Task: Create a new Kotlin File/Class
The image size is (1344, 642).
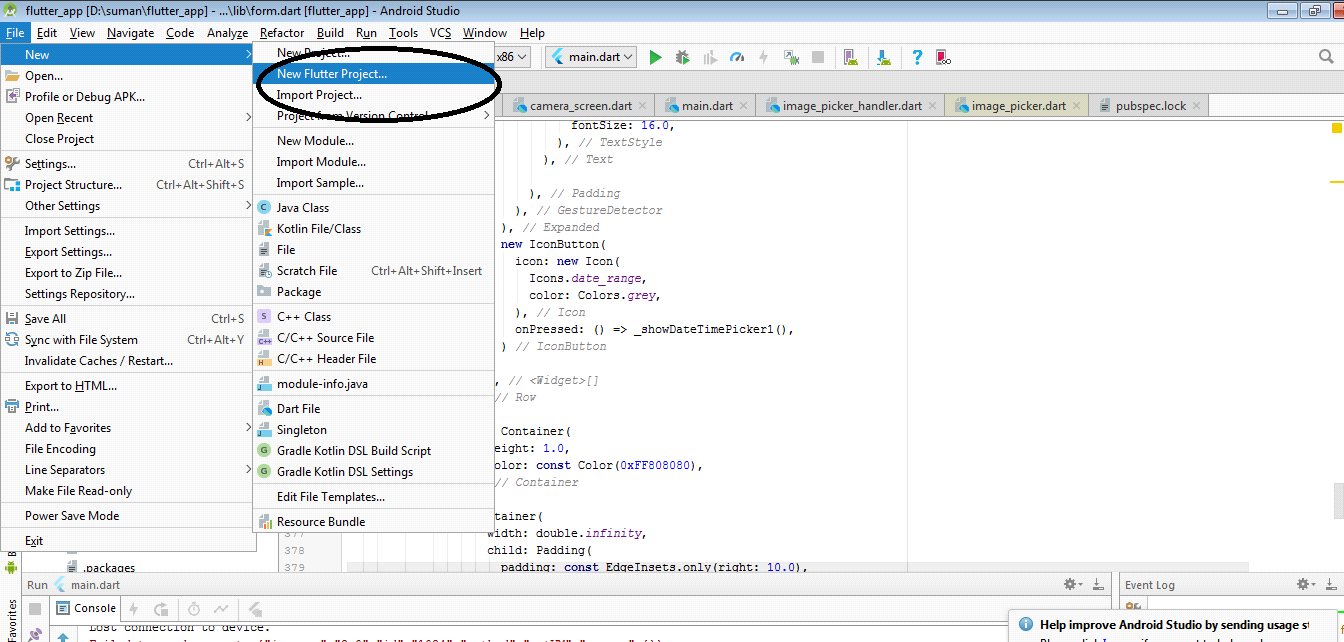Action: (x=373, y=228)
